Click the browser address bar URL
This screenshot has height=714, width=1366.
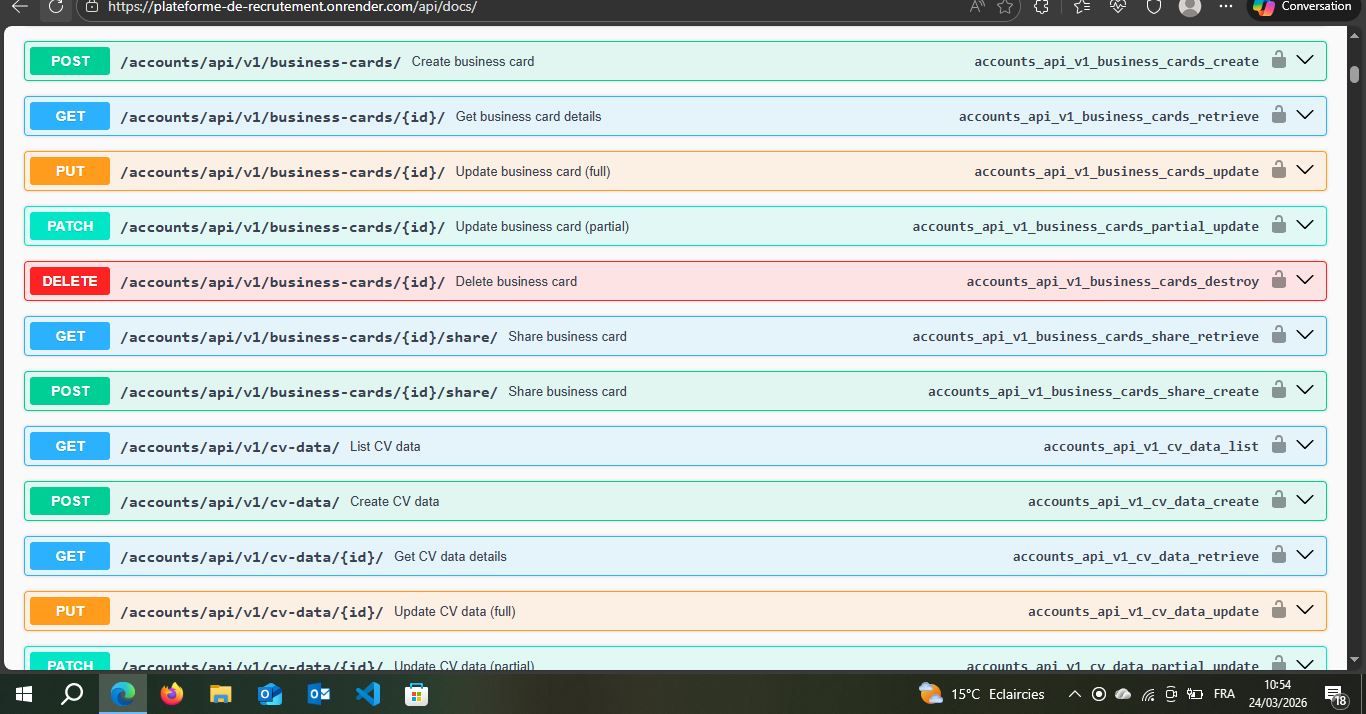291,7
